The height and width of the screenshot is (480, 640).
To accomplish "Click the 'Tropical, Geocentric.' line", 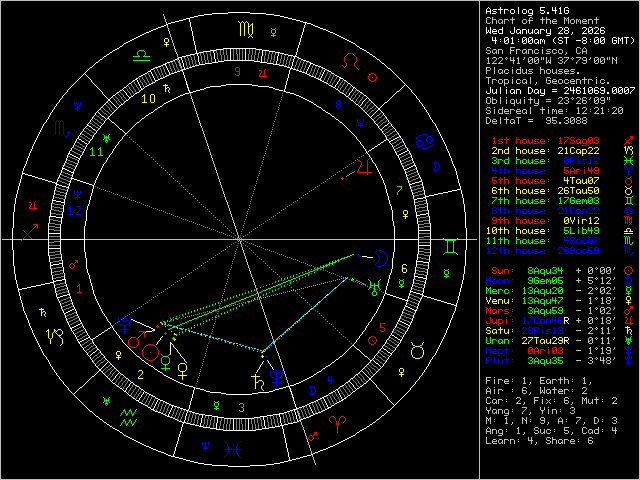I will 548,81.
